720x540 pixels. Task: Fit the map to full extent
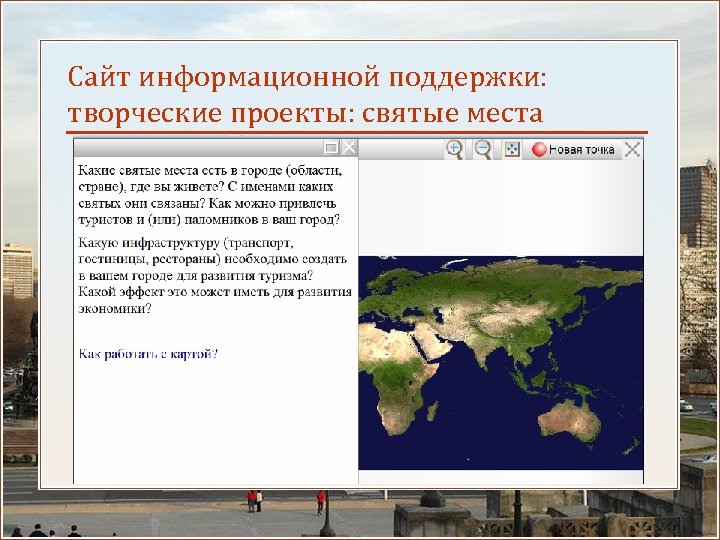point(512,149)
